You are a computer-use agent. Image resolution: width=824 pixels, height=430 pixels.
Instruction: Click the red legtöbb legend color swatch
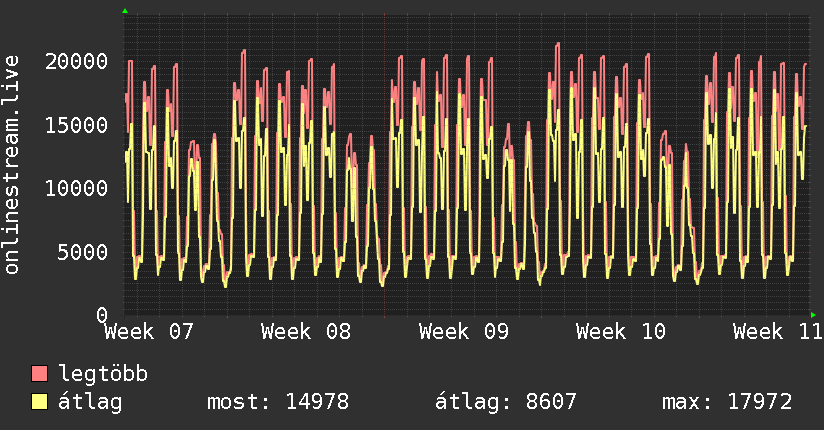click(x=40, y=374)
